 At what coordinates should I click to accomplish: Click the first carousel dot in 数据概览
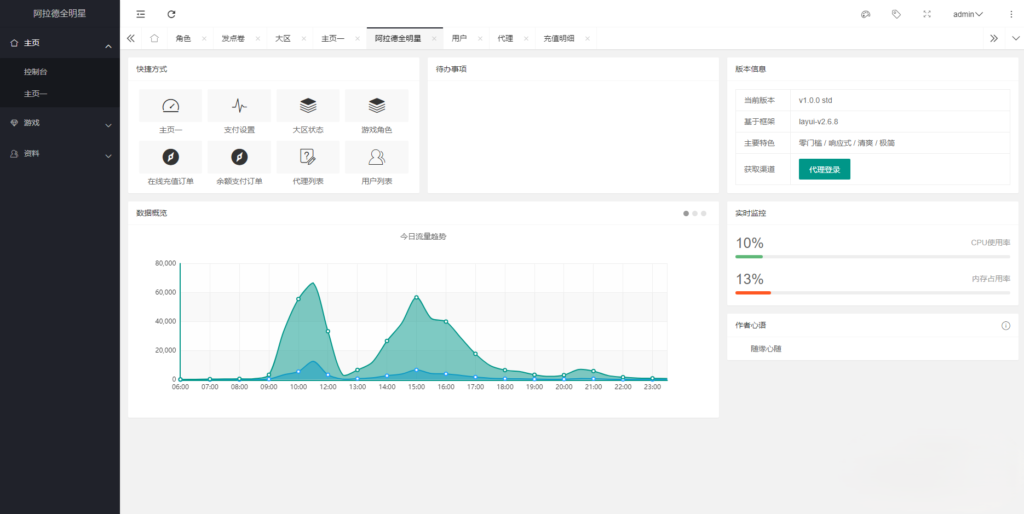(x=686, y=213)
